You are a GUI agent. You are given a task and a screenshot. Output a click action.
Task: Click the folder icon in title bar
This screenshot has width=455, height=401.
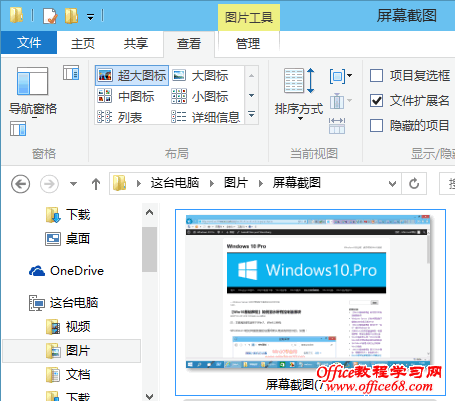click(x=16, y=15)
